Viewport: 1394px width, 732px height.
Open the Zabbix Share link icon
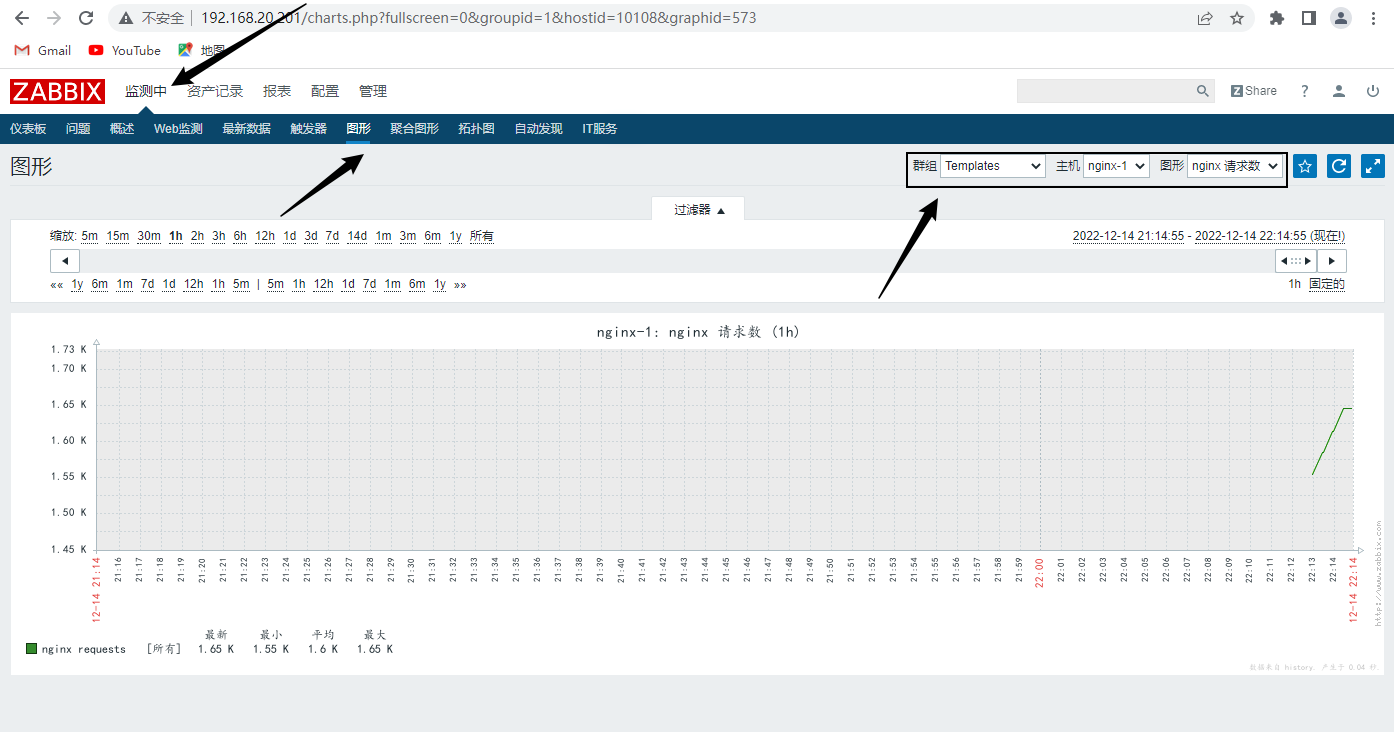[1253, 91]
